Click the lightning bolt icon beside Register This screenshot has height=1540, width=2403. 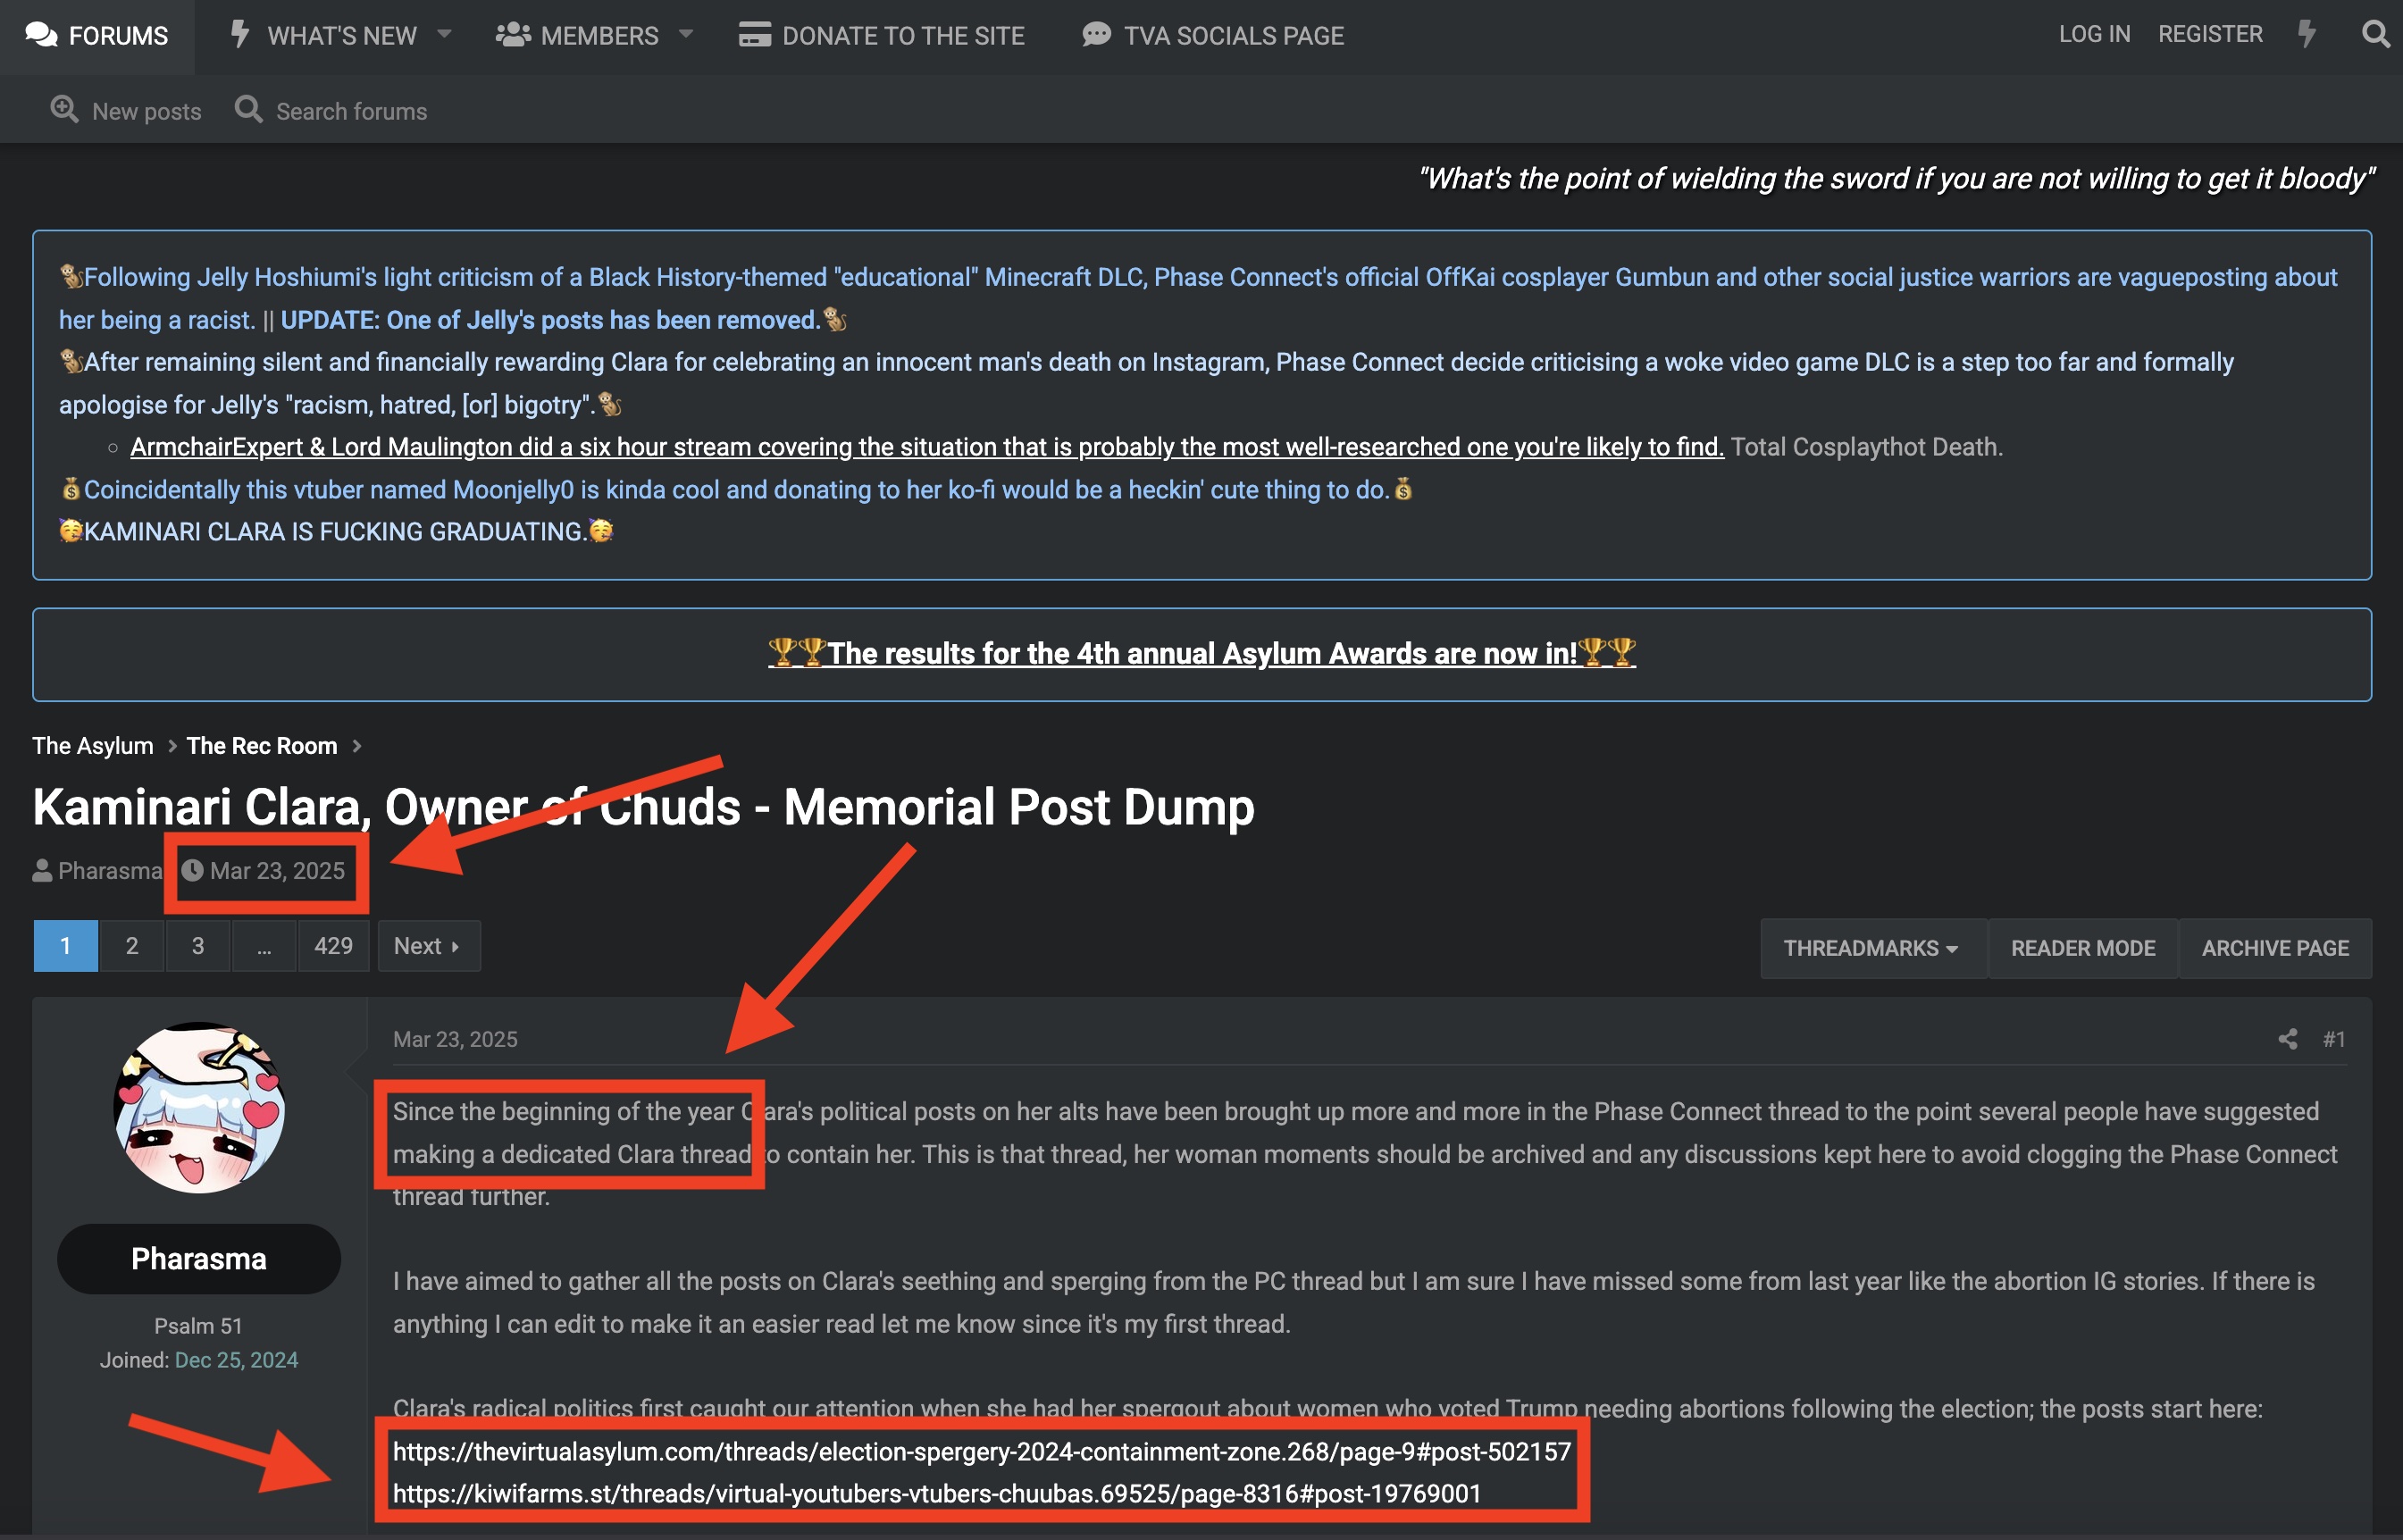(x=2307, y=35)
